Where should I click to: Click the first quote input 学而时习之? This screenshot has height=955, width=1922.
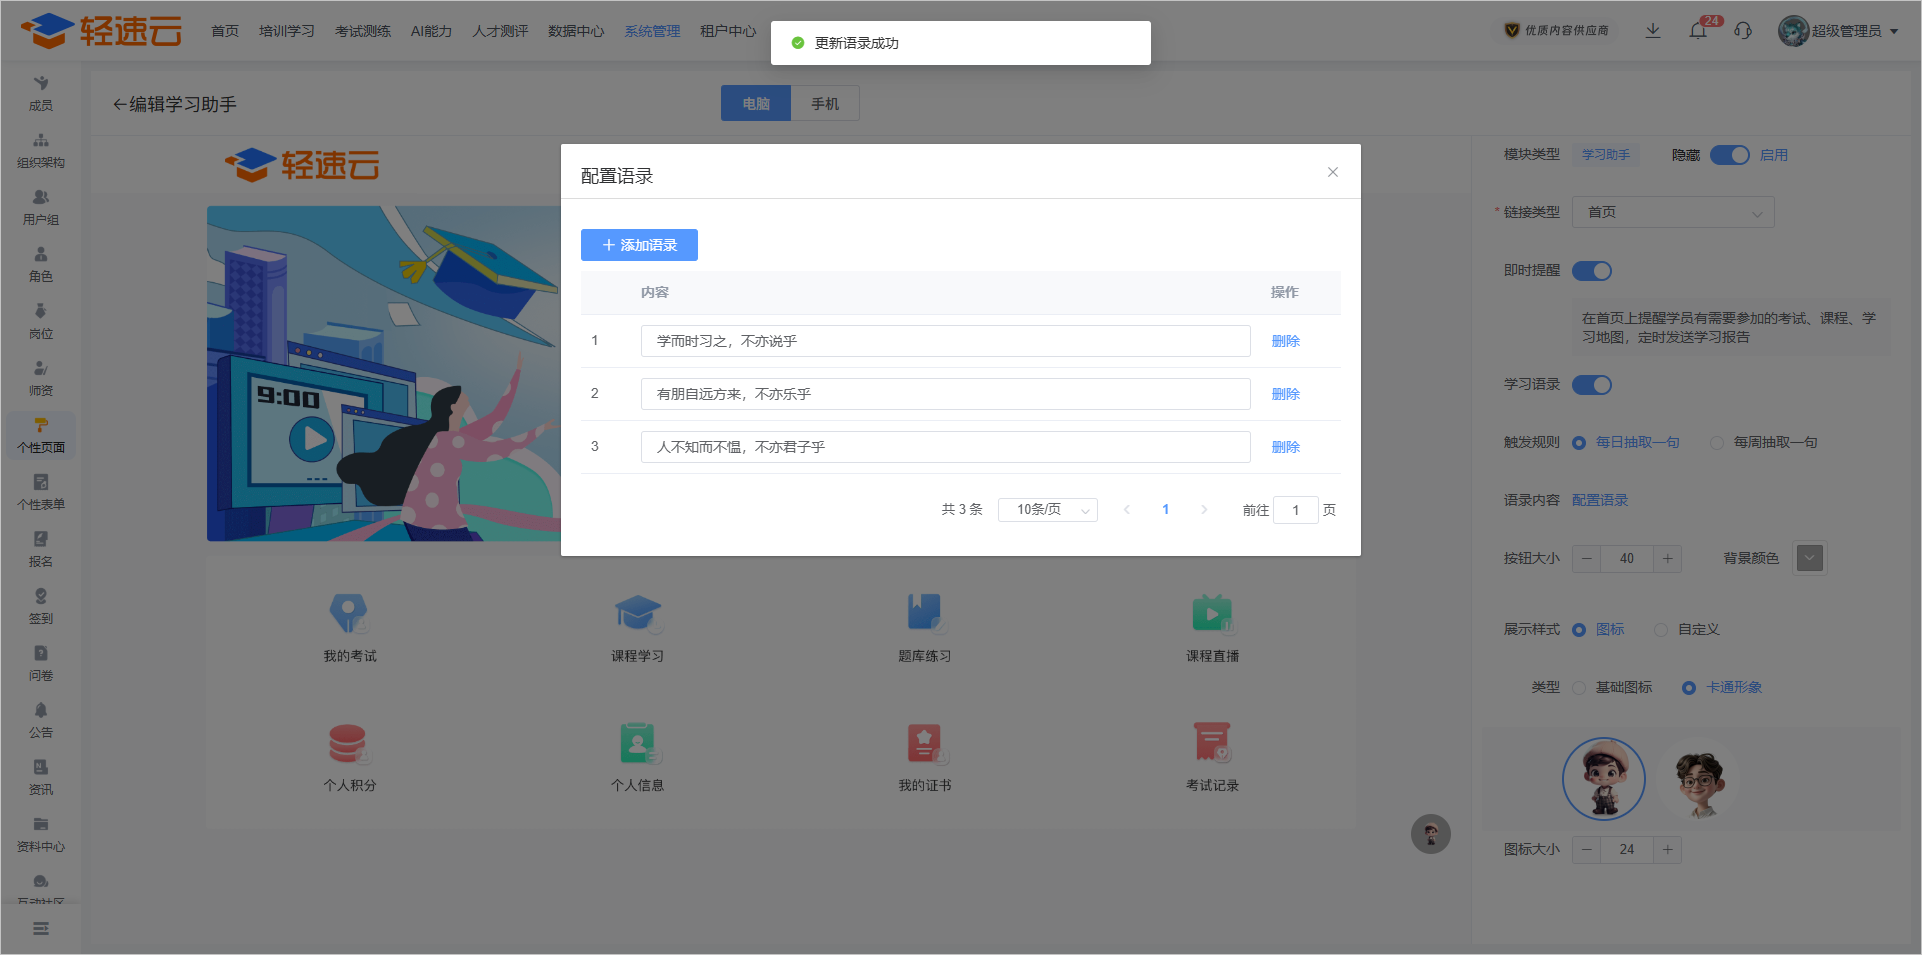pos(945,341)
